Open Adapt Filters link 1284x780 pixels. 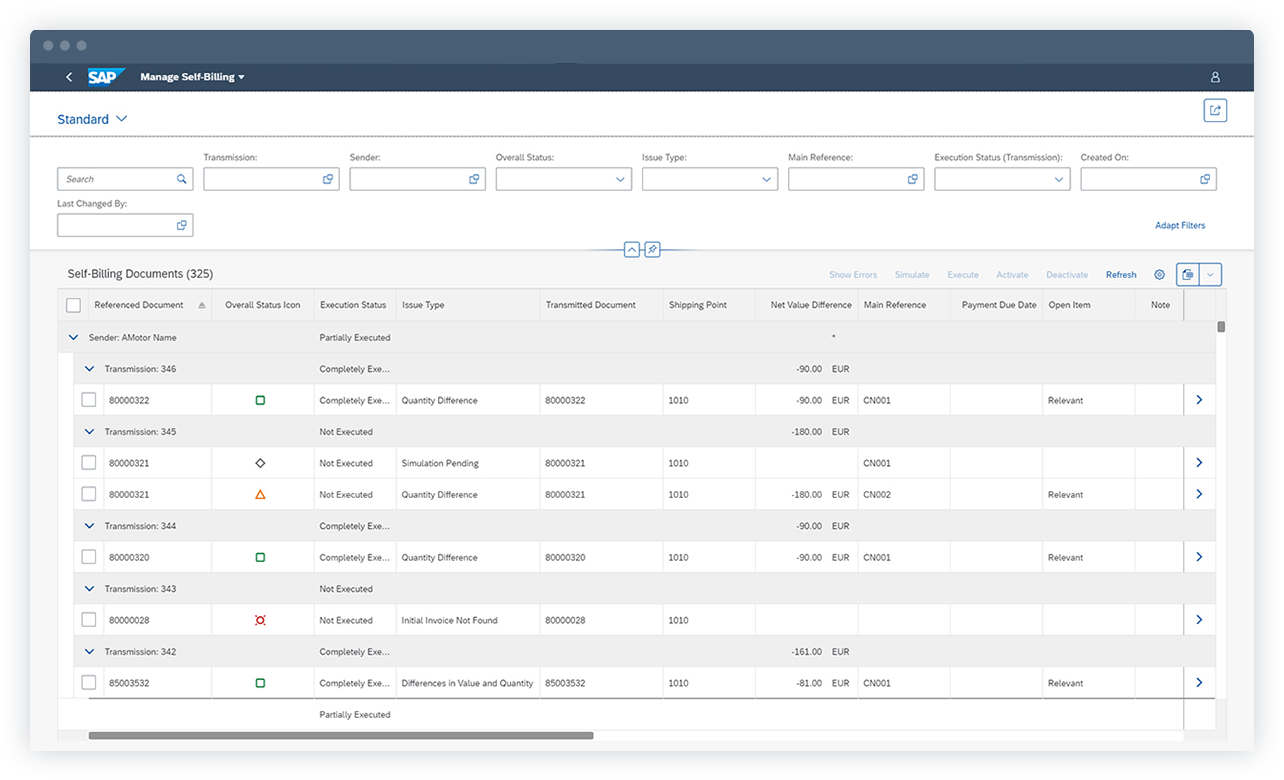(x=1180, y=225)
